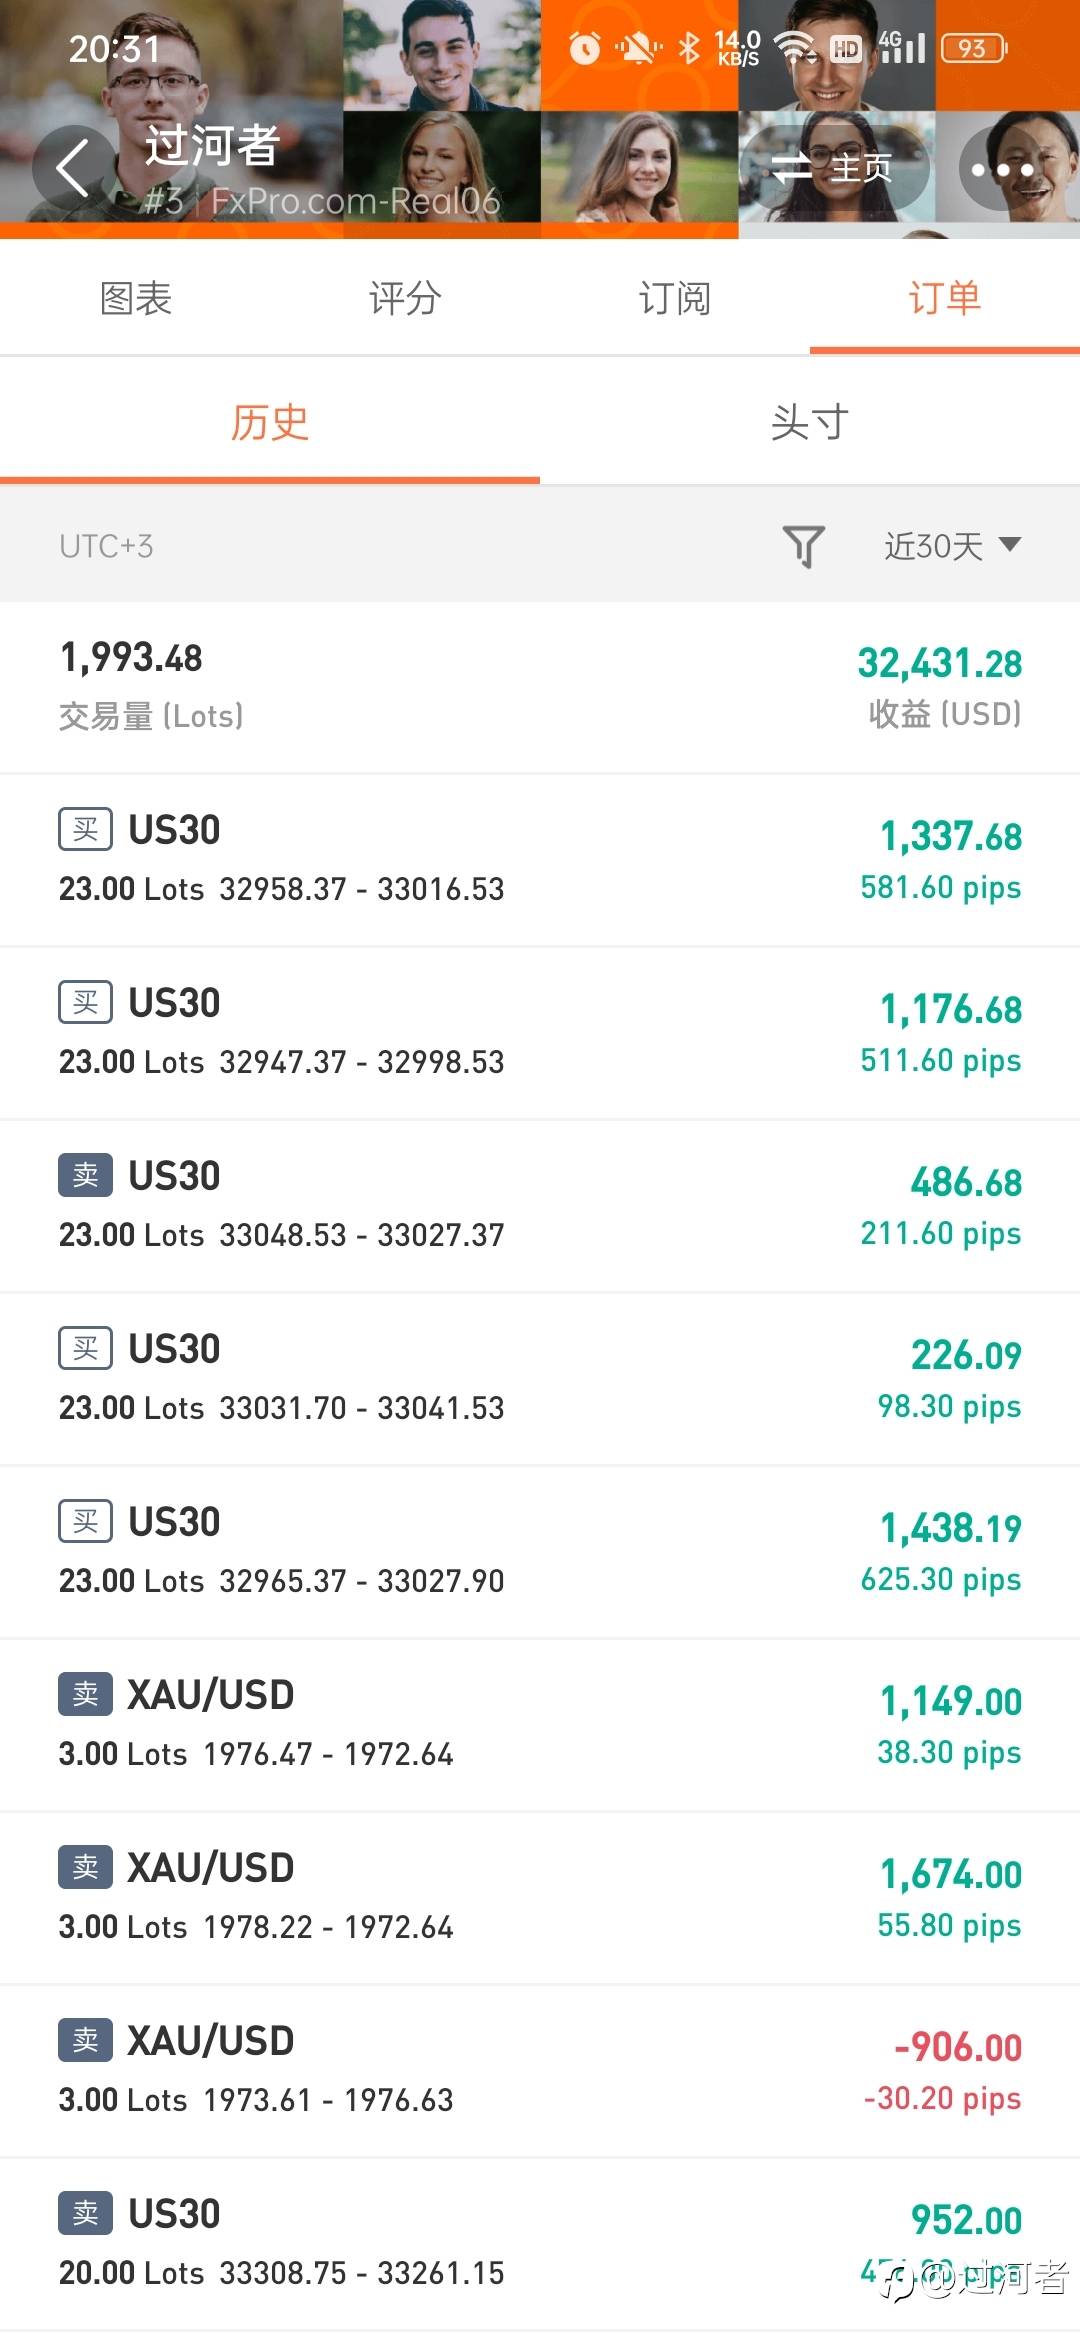Switch to the 评分 tab
The height and width of the screenshot is (2340, 1080).
point(405,298)
